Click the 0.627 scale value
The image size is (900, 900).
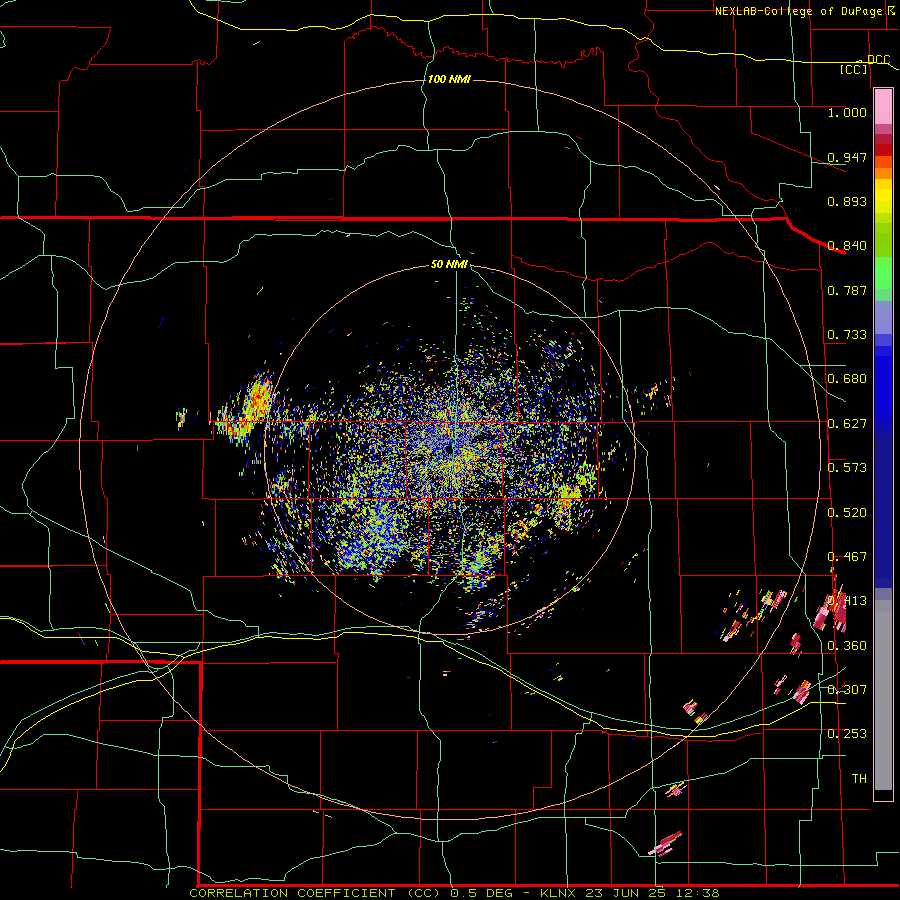pyautogui.click(x=847, y=424)
